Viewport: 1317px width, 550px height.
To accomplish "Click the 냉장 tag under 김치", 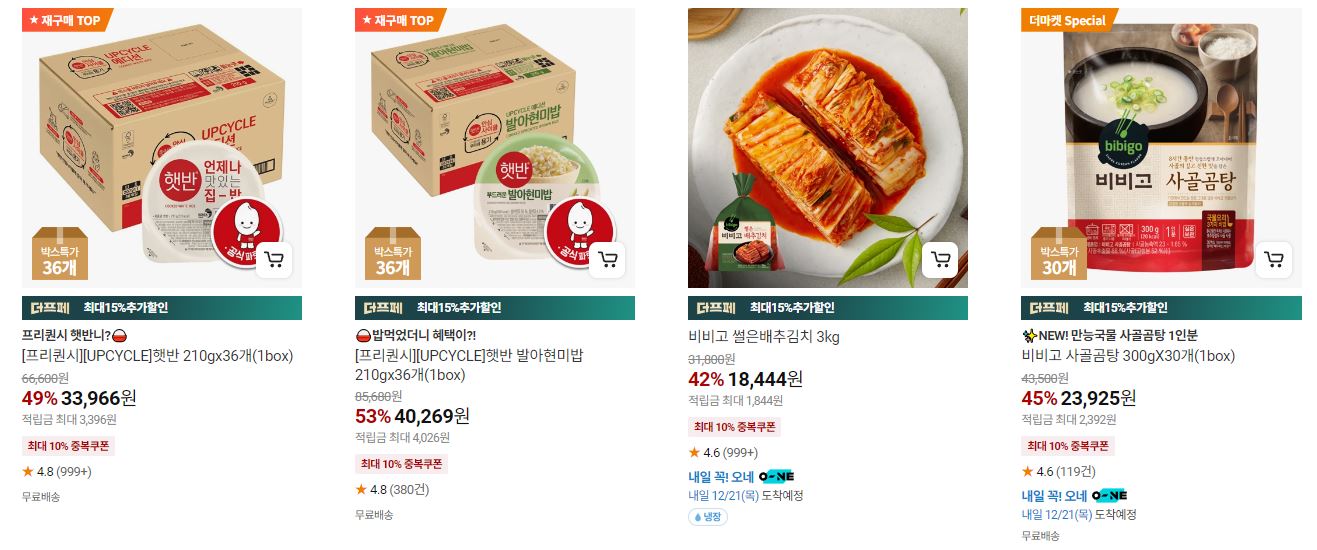I will (707, 517).
